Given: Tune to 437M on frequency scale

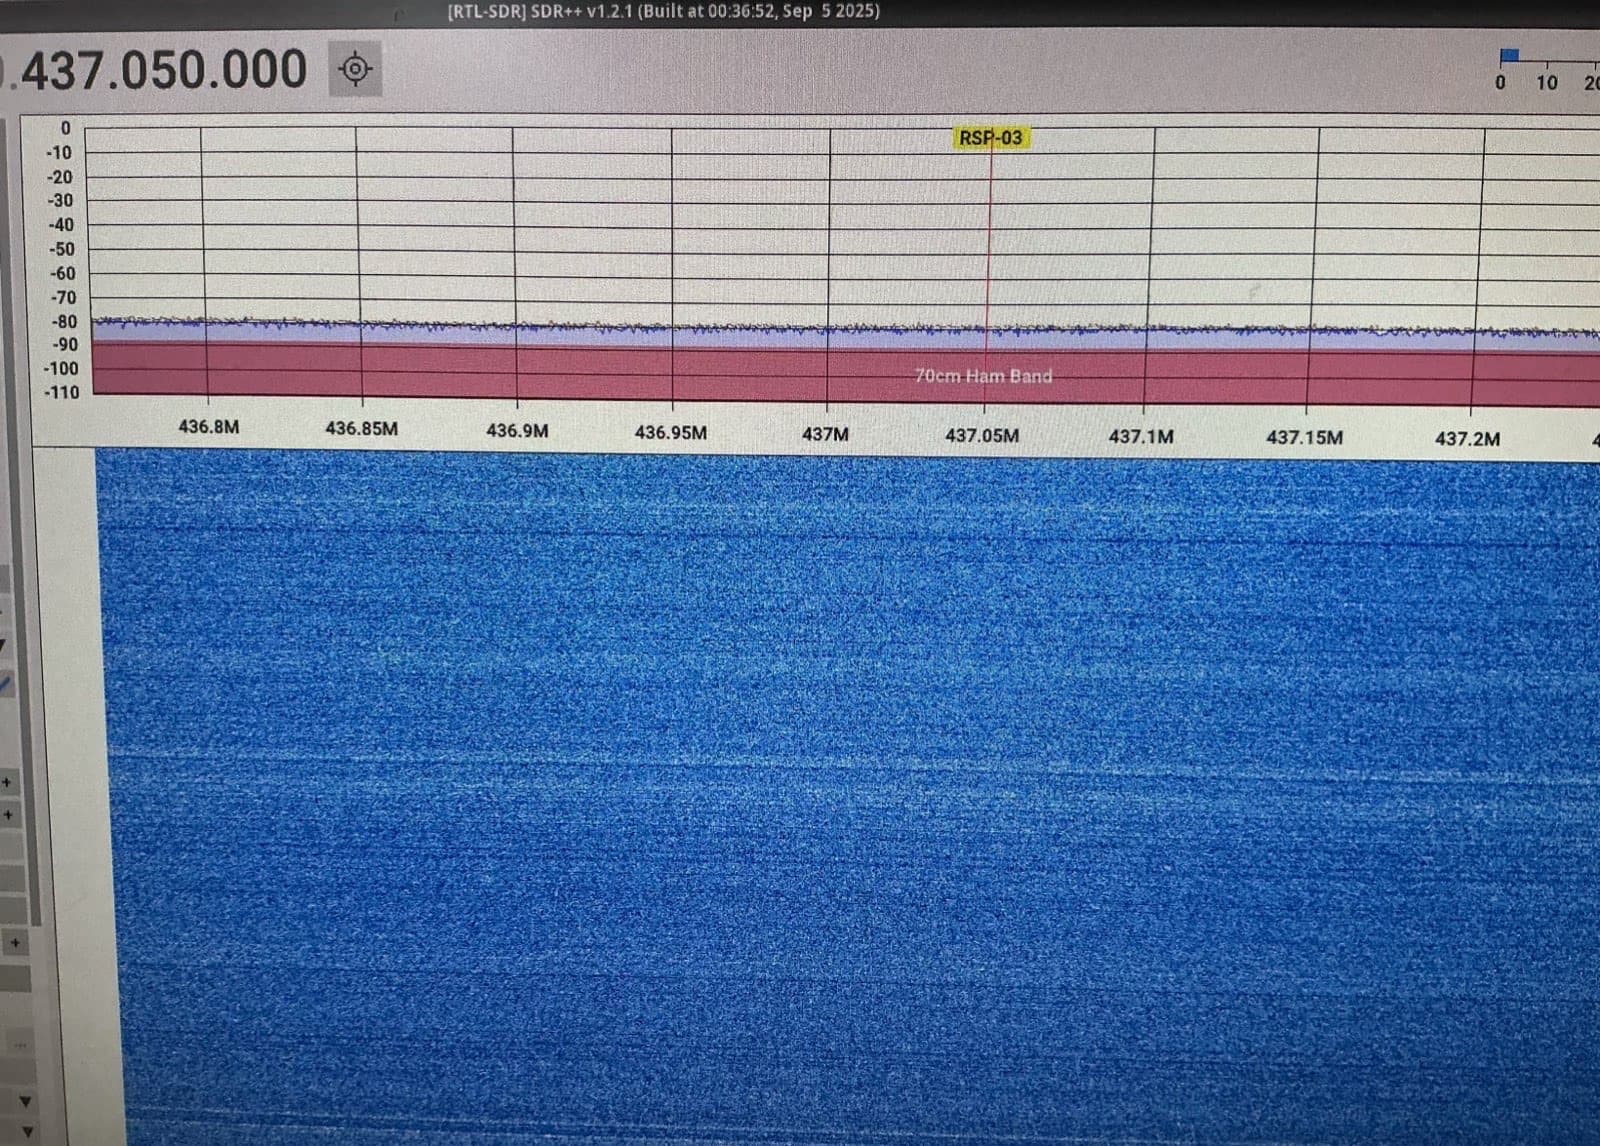Looking at the screenshot, I should tap(825, 434).
